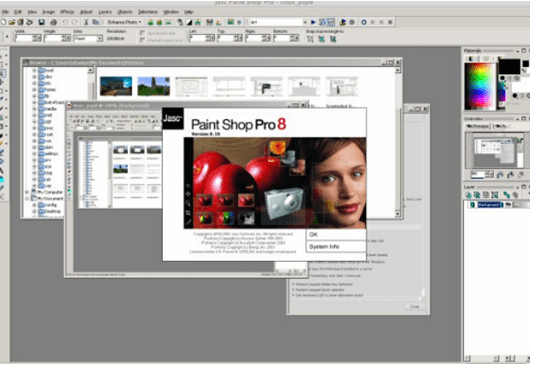Click the New Raster Layer icon
556x366 pixels.
(468, 195)
